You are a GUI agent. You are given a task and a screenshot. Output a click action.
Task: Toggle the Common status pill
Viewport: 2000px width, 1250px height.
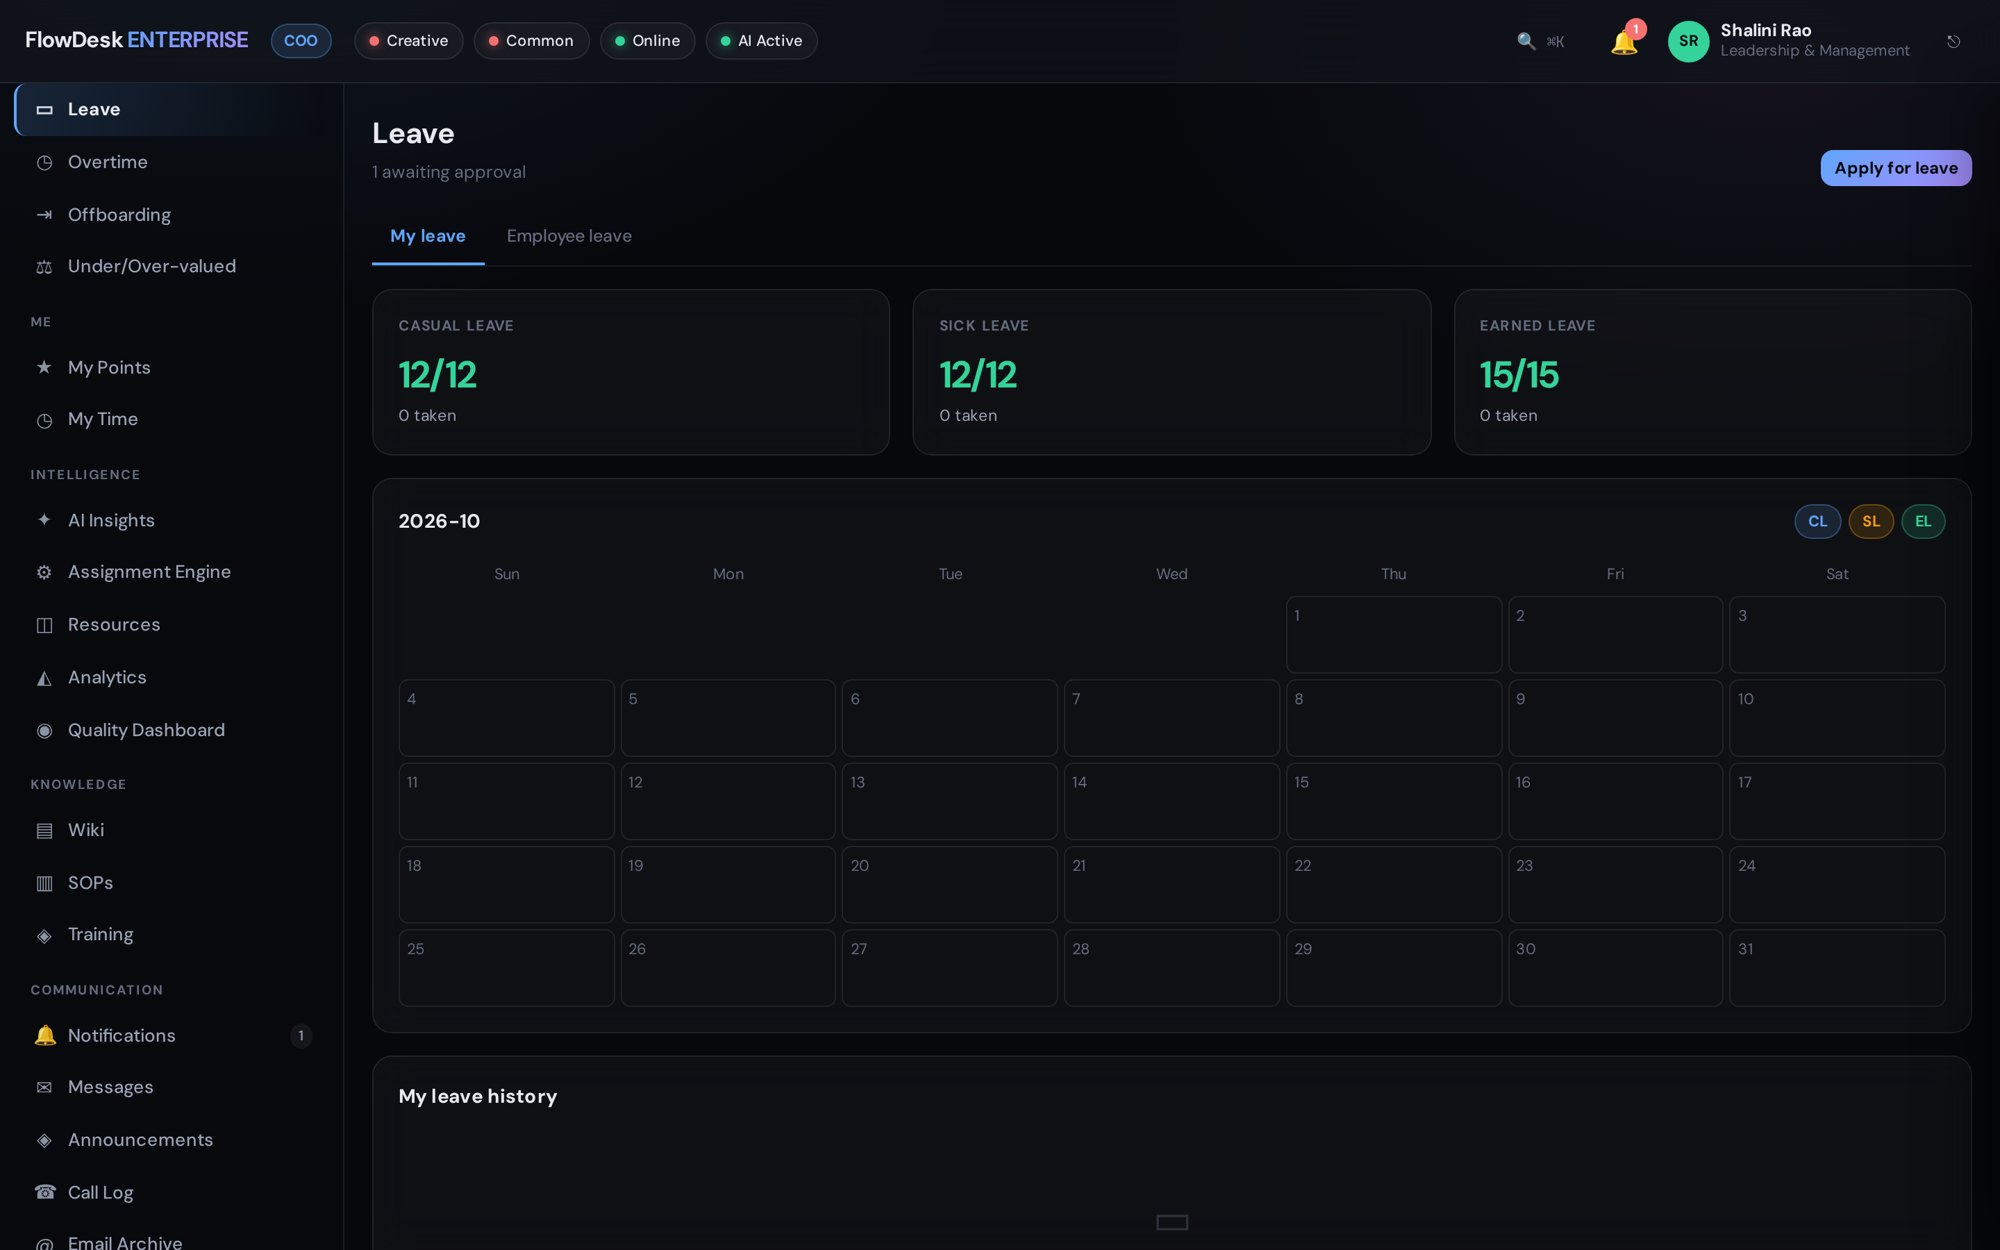[531, 41]
